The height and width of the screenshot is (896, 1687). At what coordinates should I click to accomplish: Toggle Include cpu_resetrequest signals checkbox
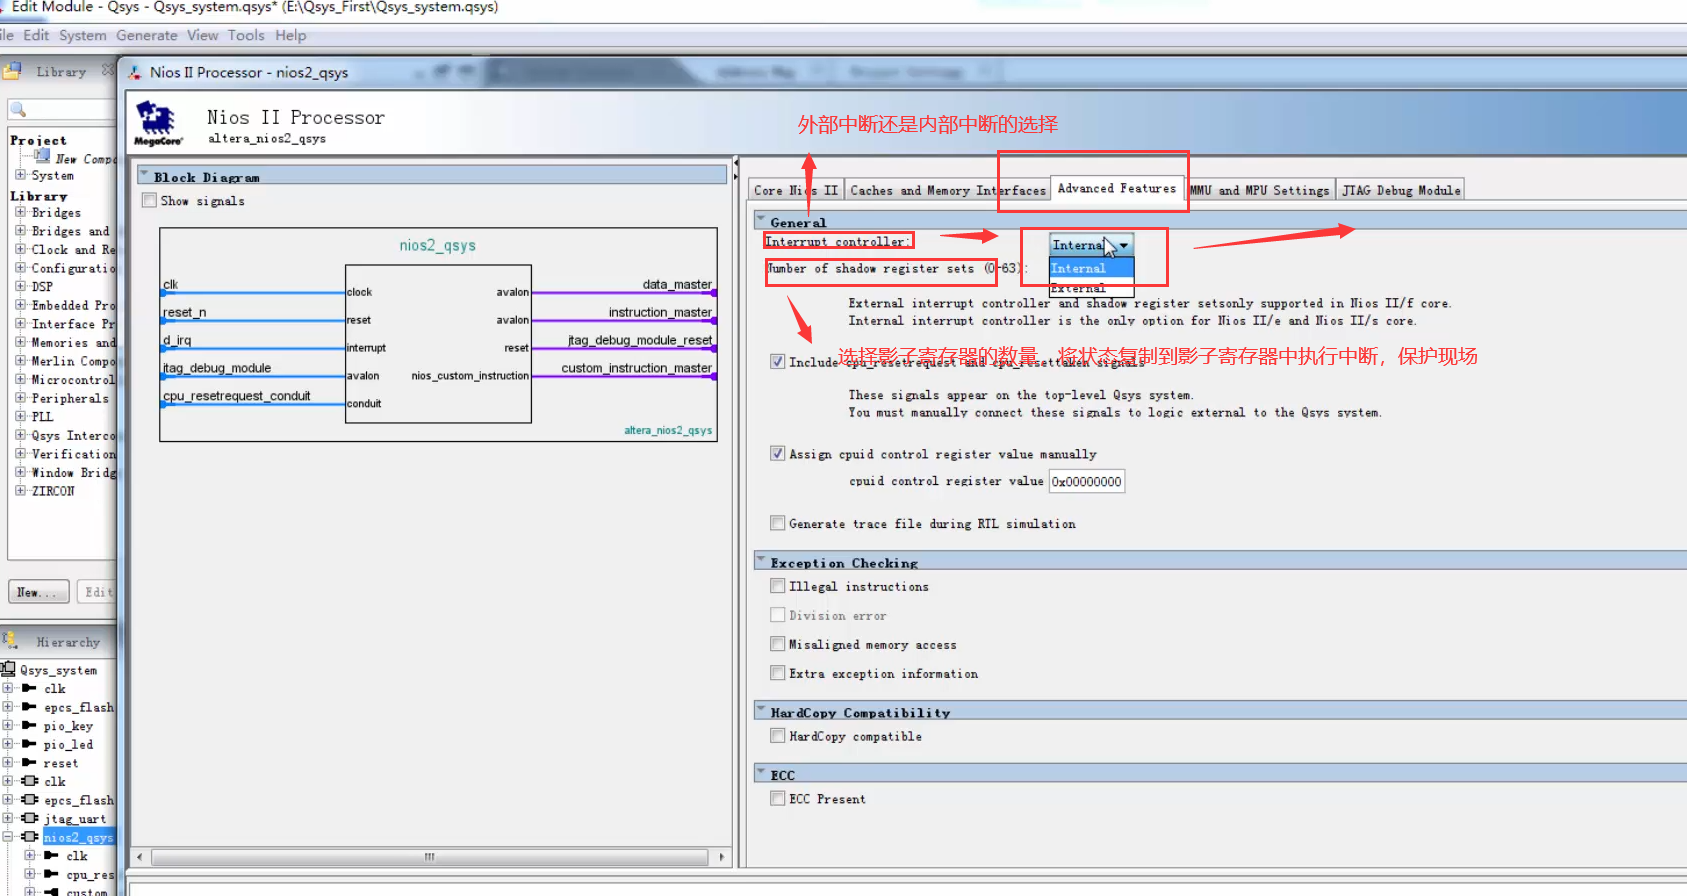pyautogui.click(x=777, y=361)
